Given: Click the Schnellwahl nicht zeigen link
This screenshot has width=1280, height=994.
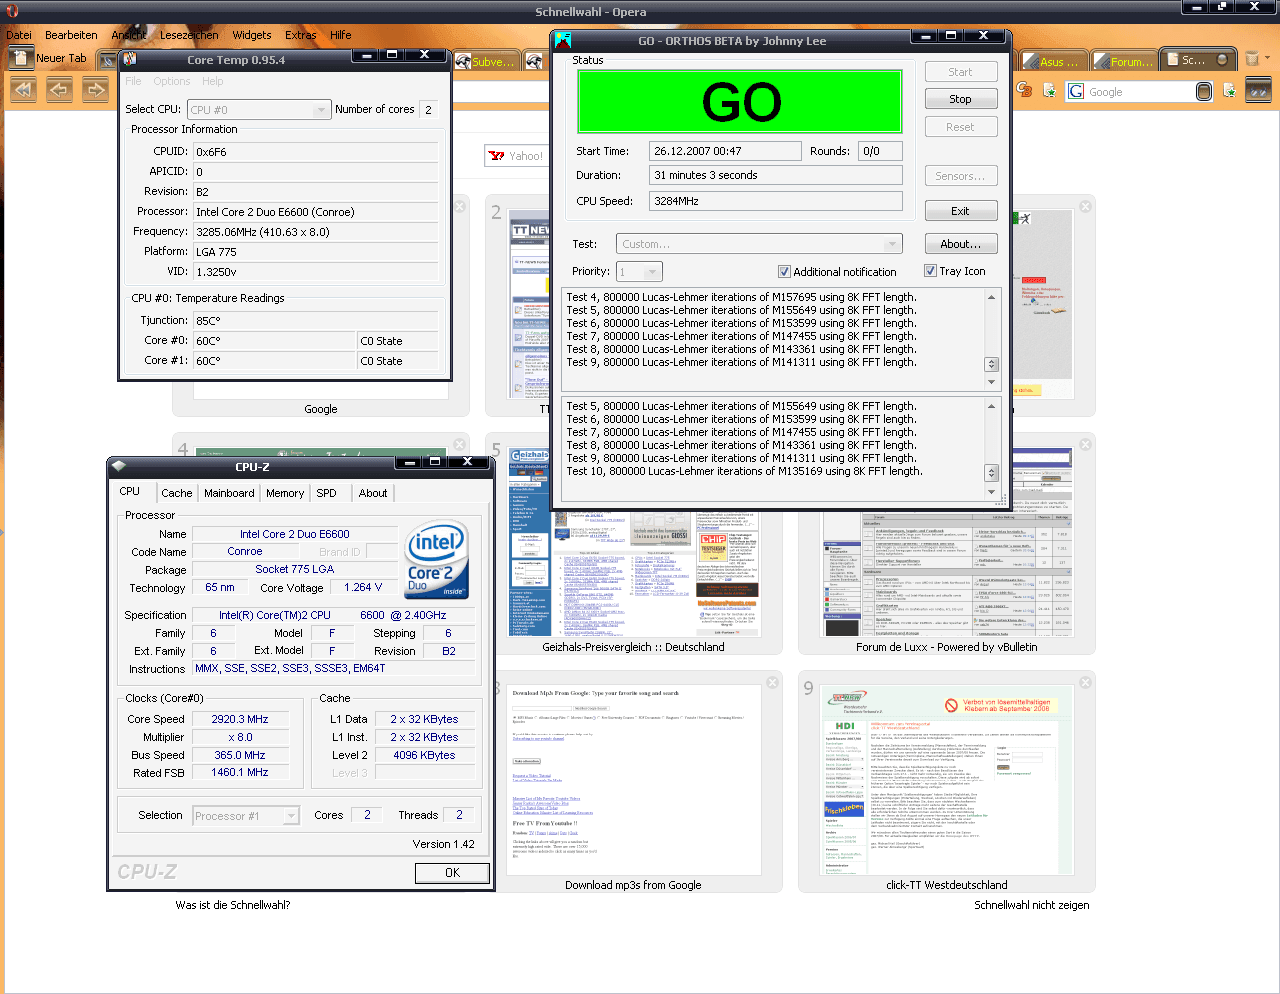Looking at the screenshot, I should 1032,905.
